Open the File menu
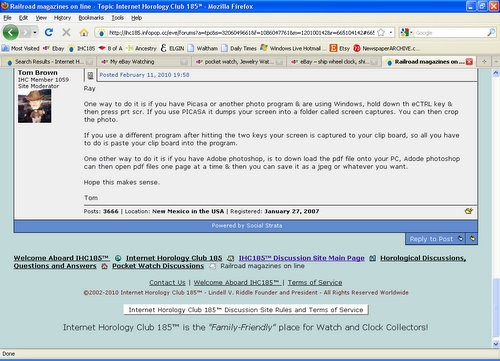Screen dimensions: 500x361 pyautogui.click(x=7, y=18)
